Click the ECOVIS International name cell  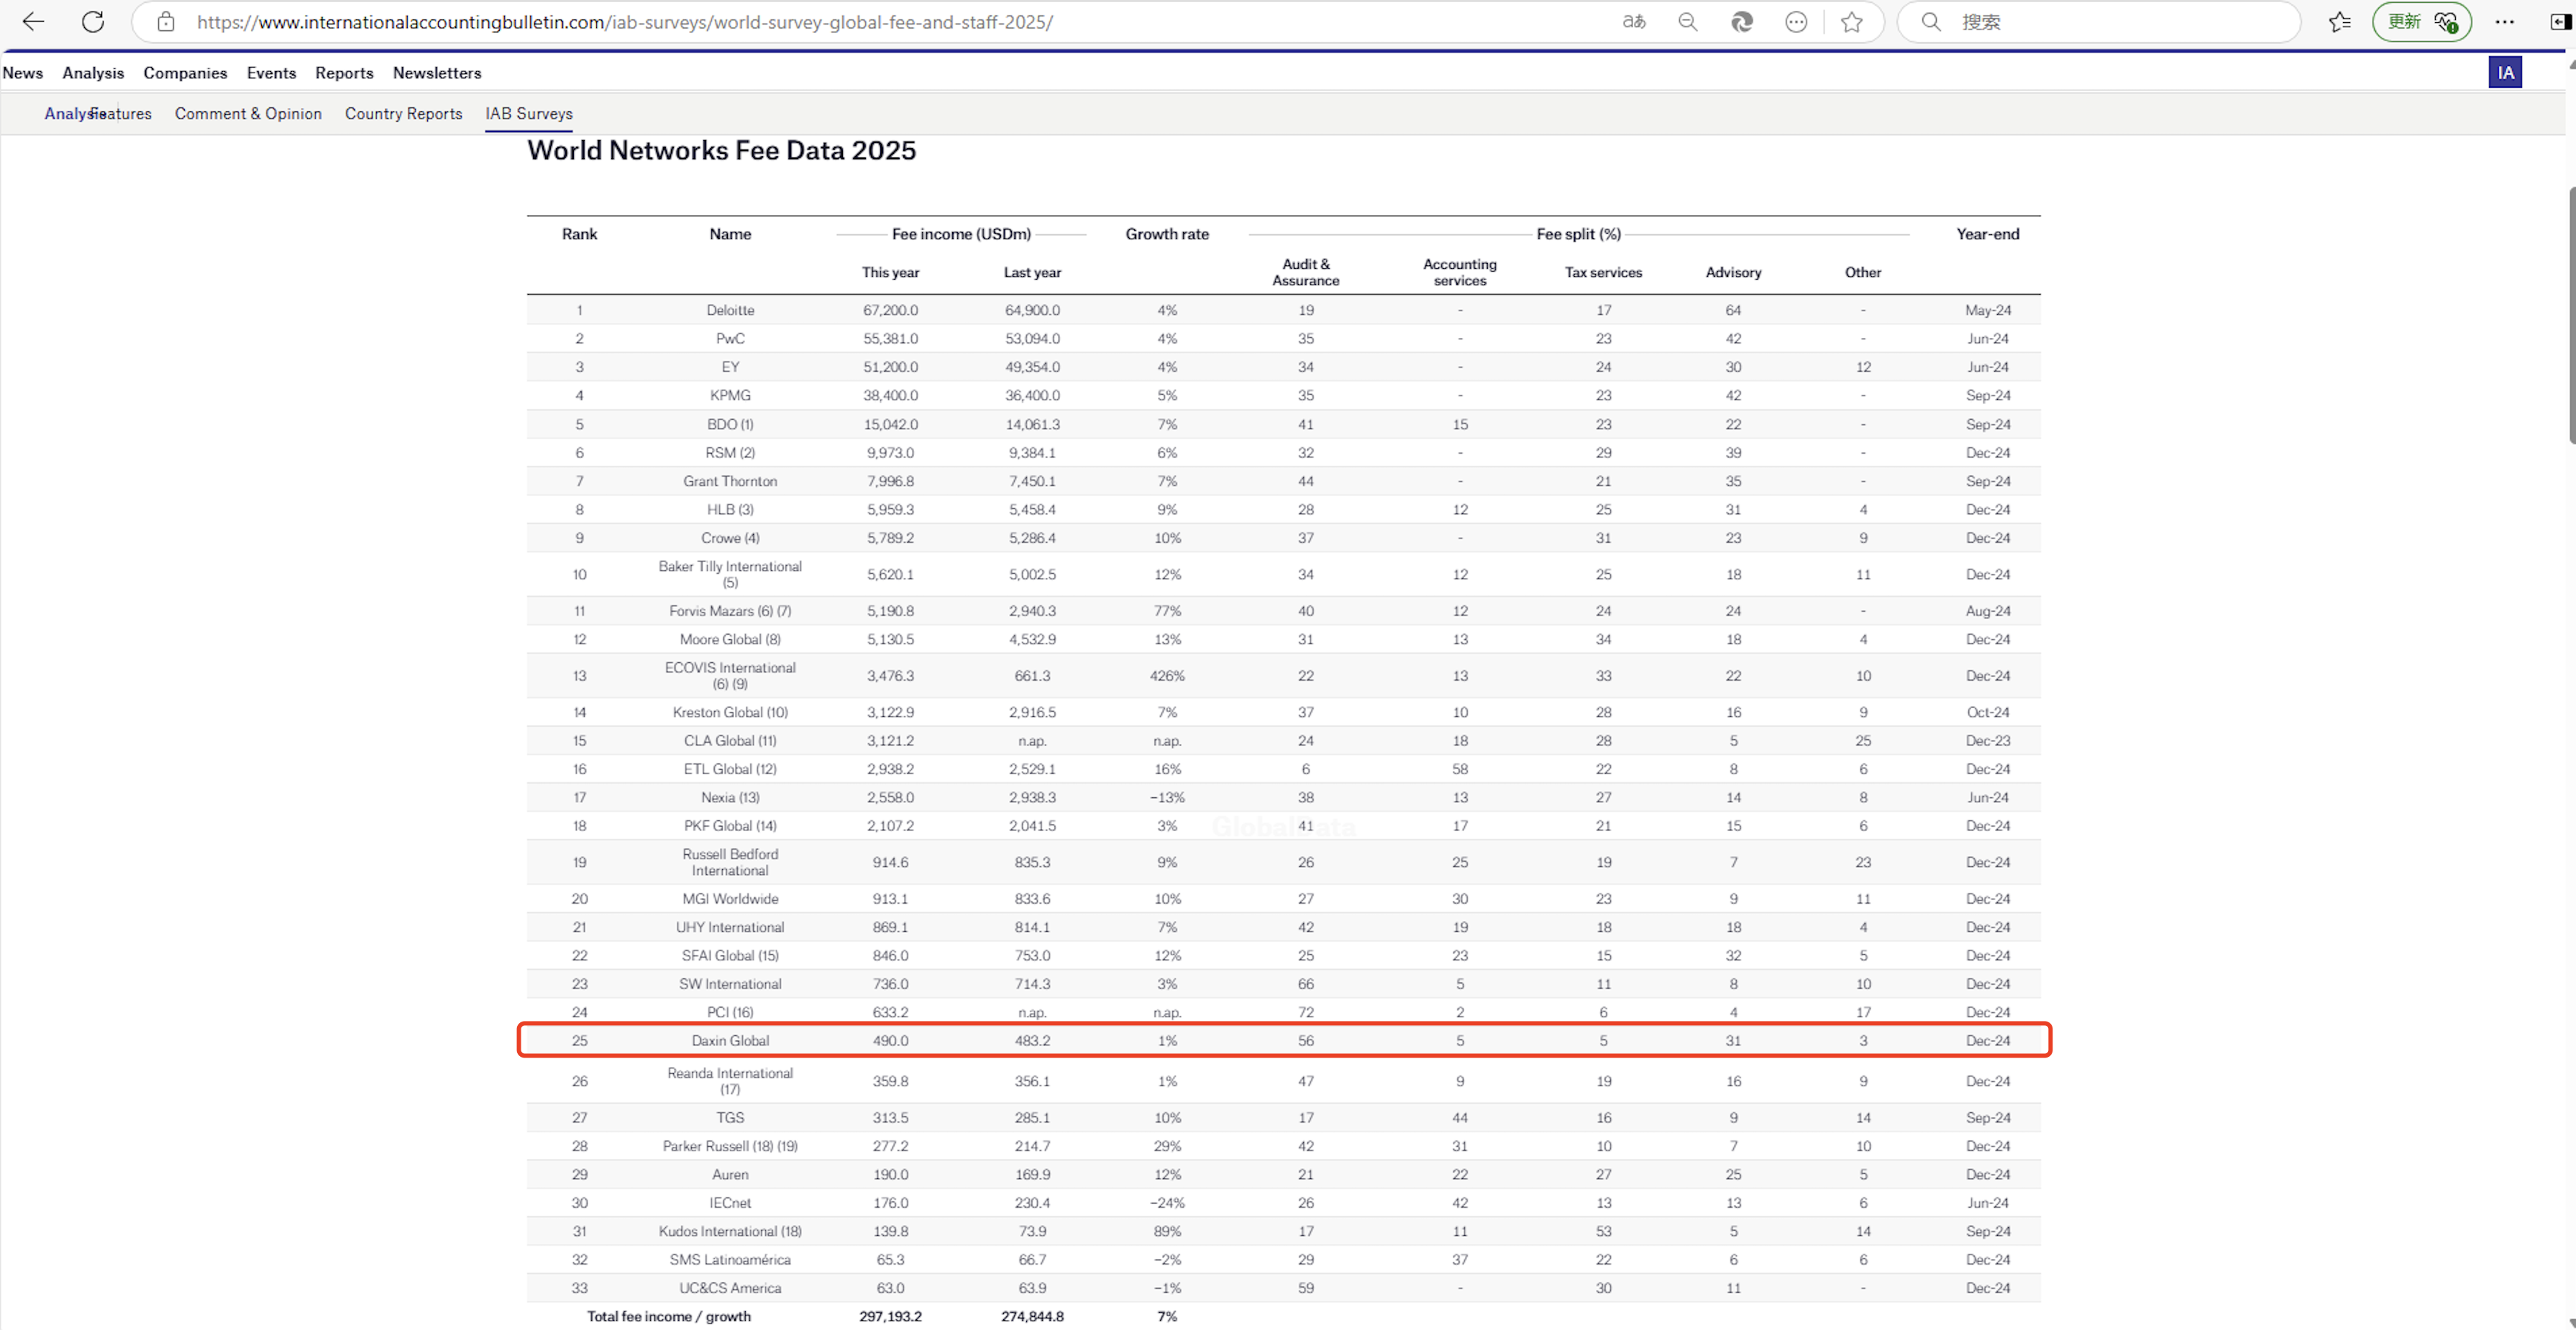(x=730, y=676)
